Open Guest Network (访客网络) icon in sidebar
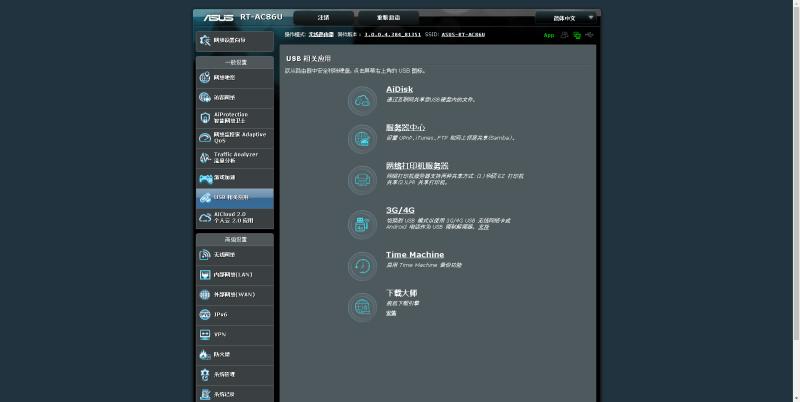The image size is (800, 402). click(x=205, y=97)
